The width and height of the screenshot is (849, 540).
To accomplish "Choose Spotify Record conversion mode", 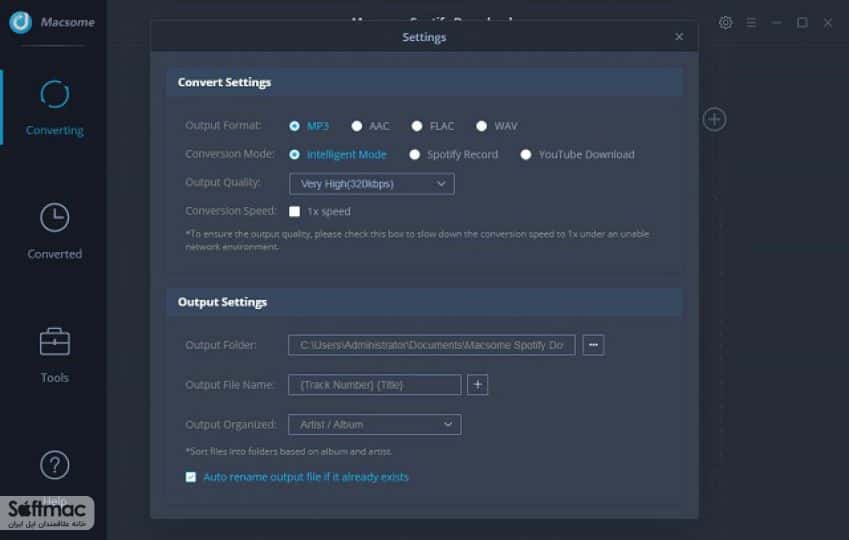I will (414, 154).
